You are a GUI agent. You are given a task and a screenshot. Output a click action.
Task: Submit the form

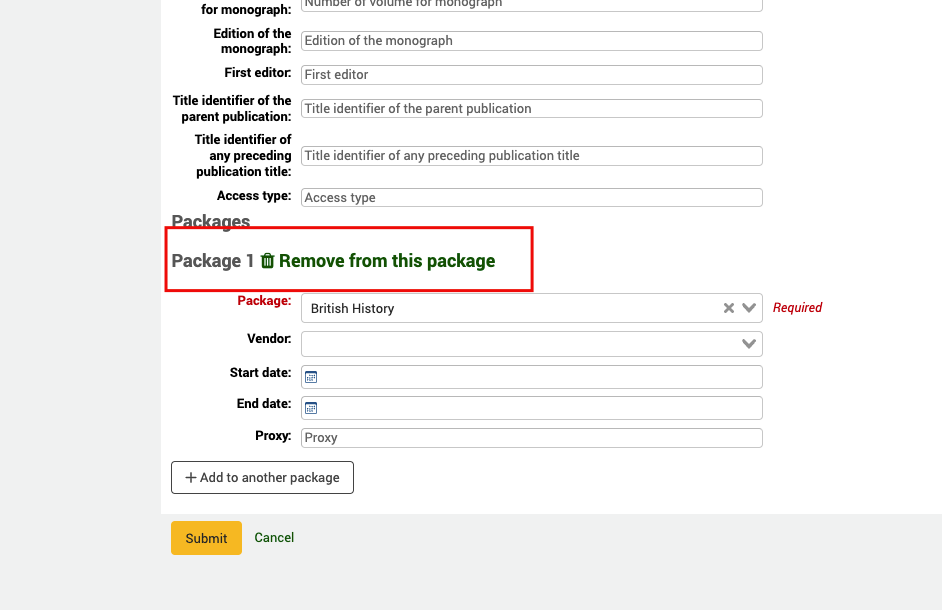coord(206,537)
